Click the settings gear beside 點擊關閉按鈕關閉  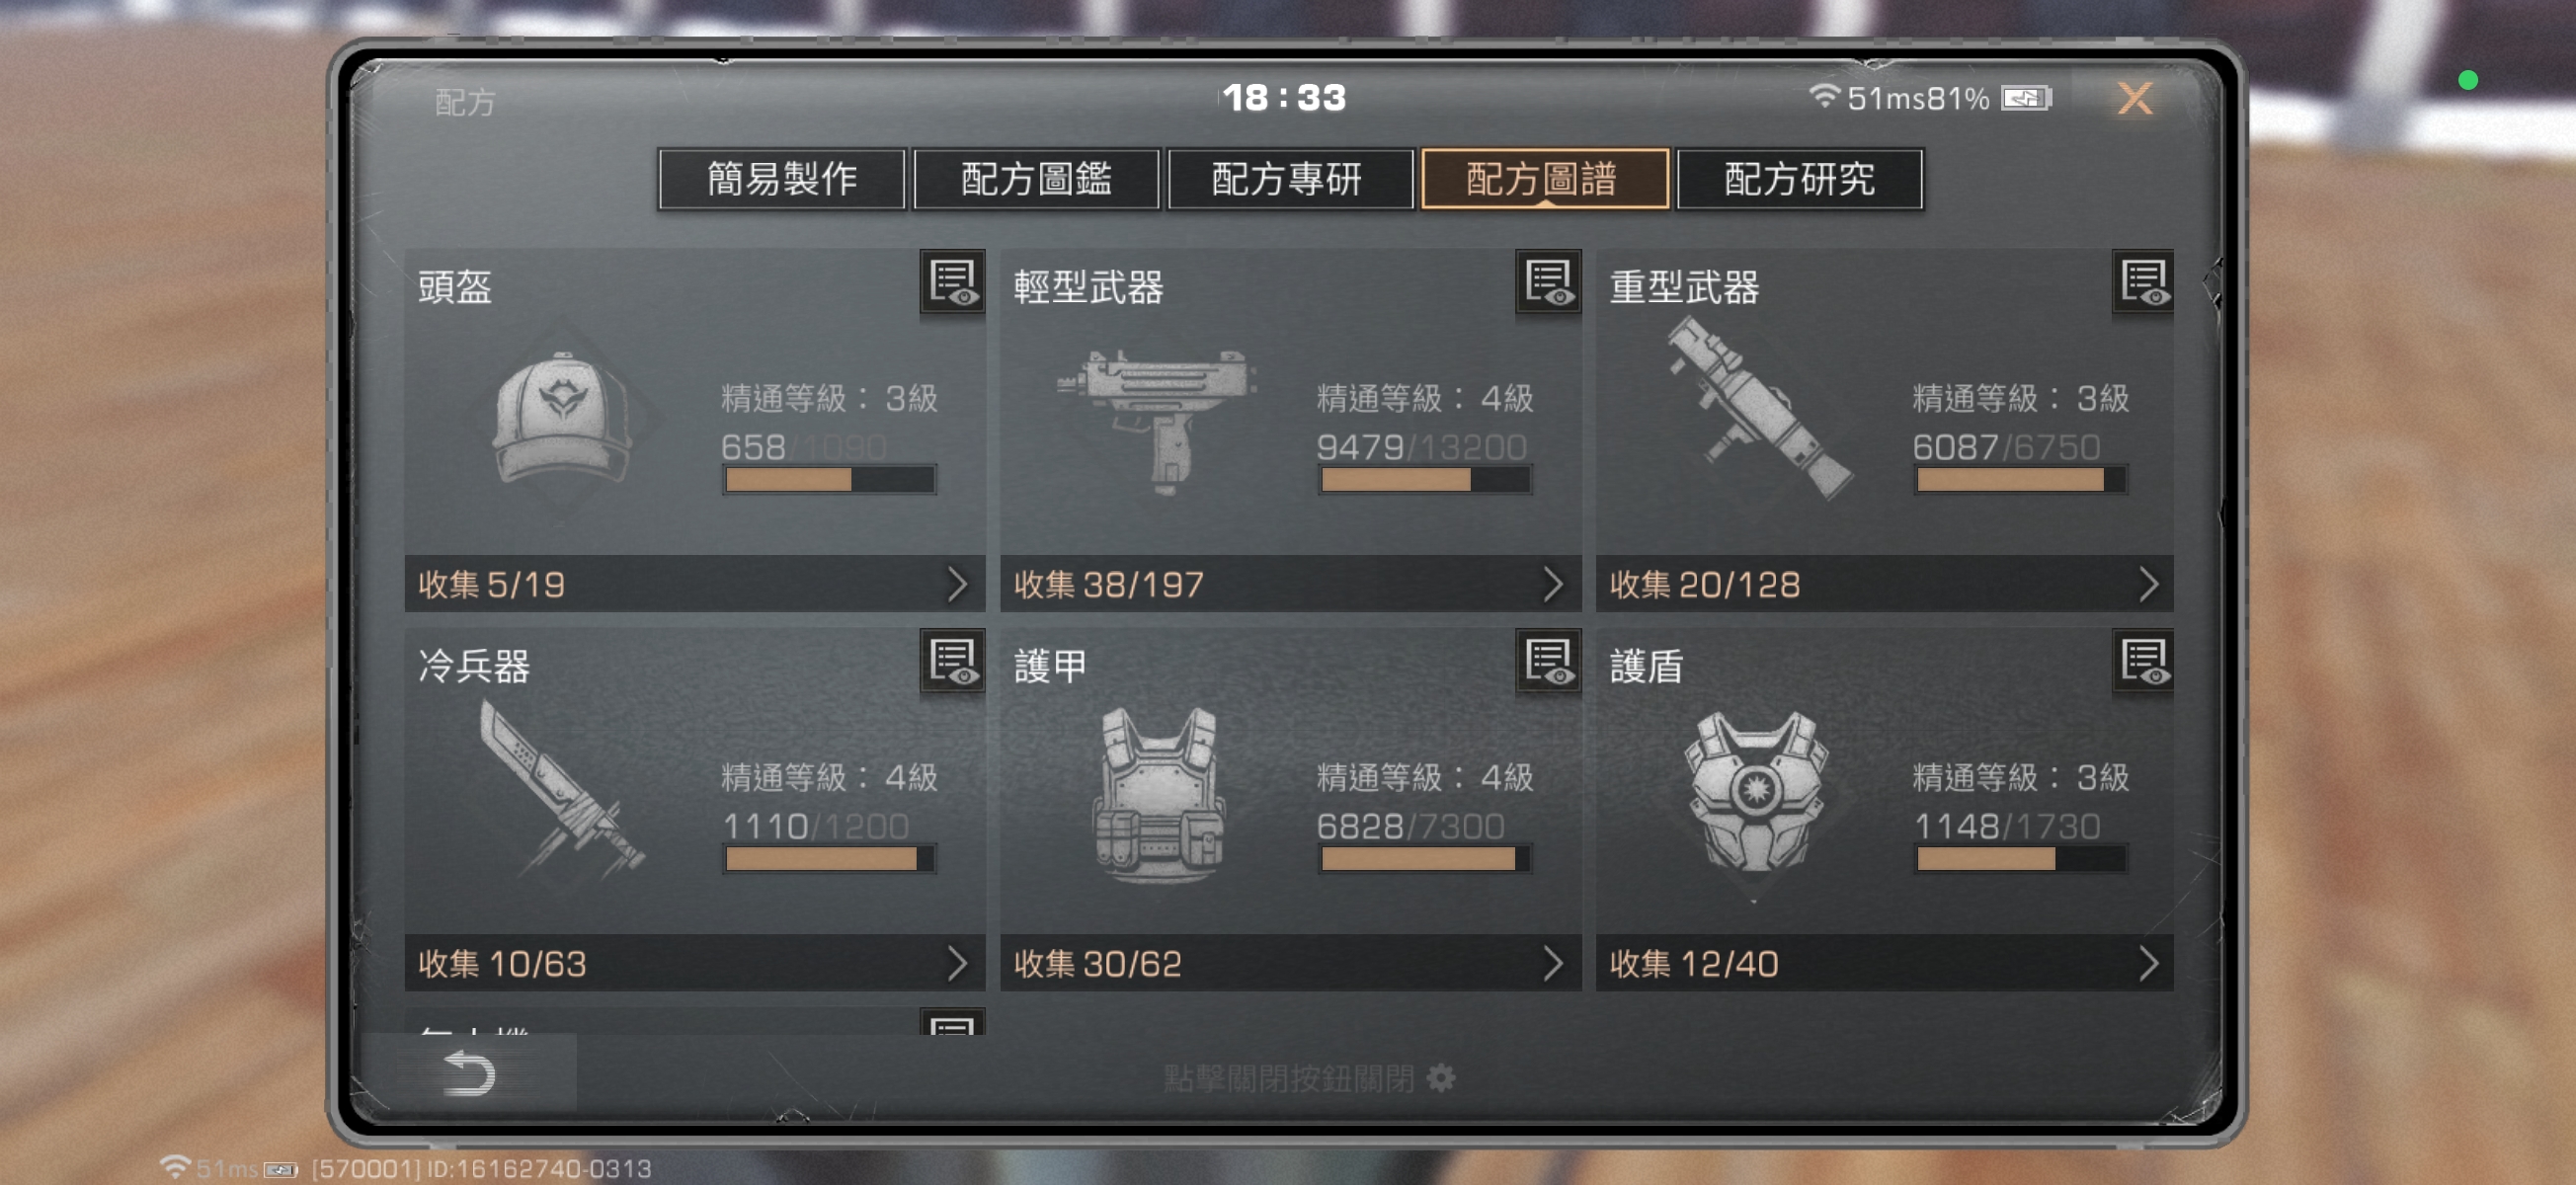click(1441, 1078)
